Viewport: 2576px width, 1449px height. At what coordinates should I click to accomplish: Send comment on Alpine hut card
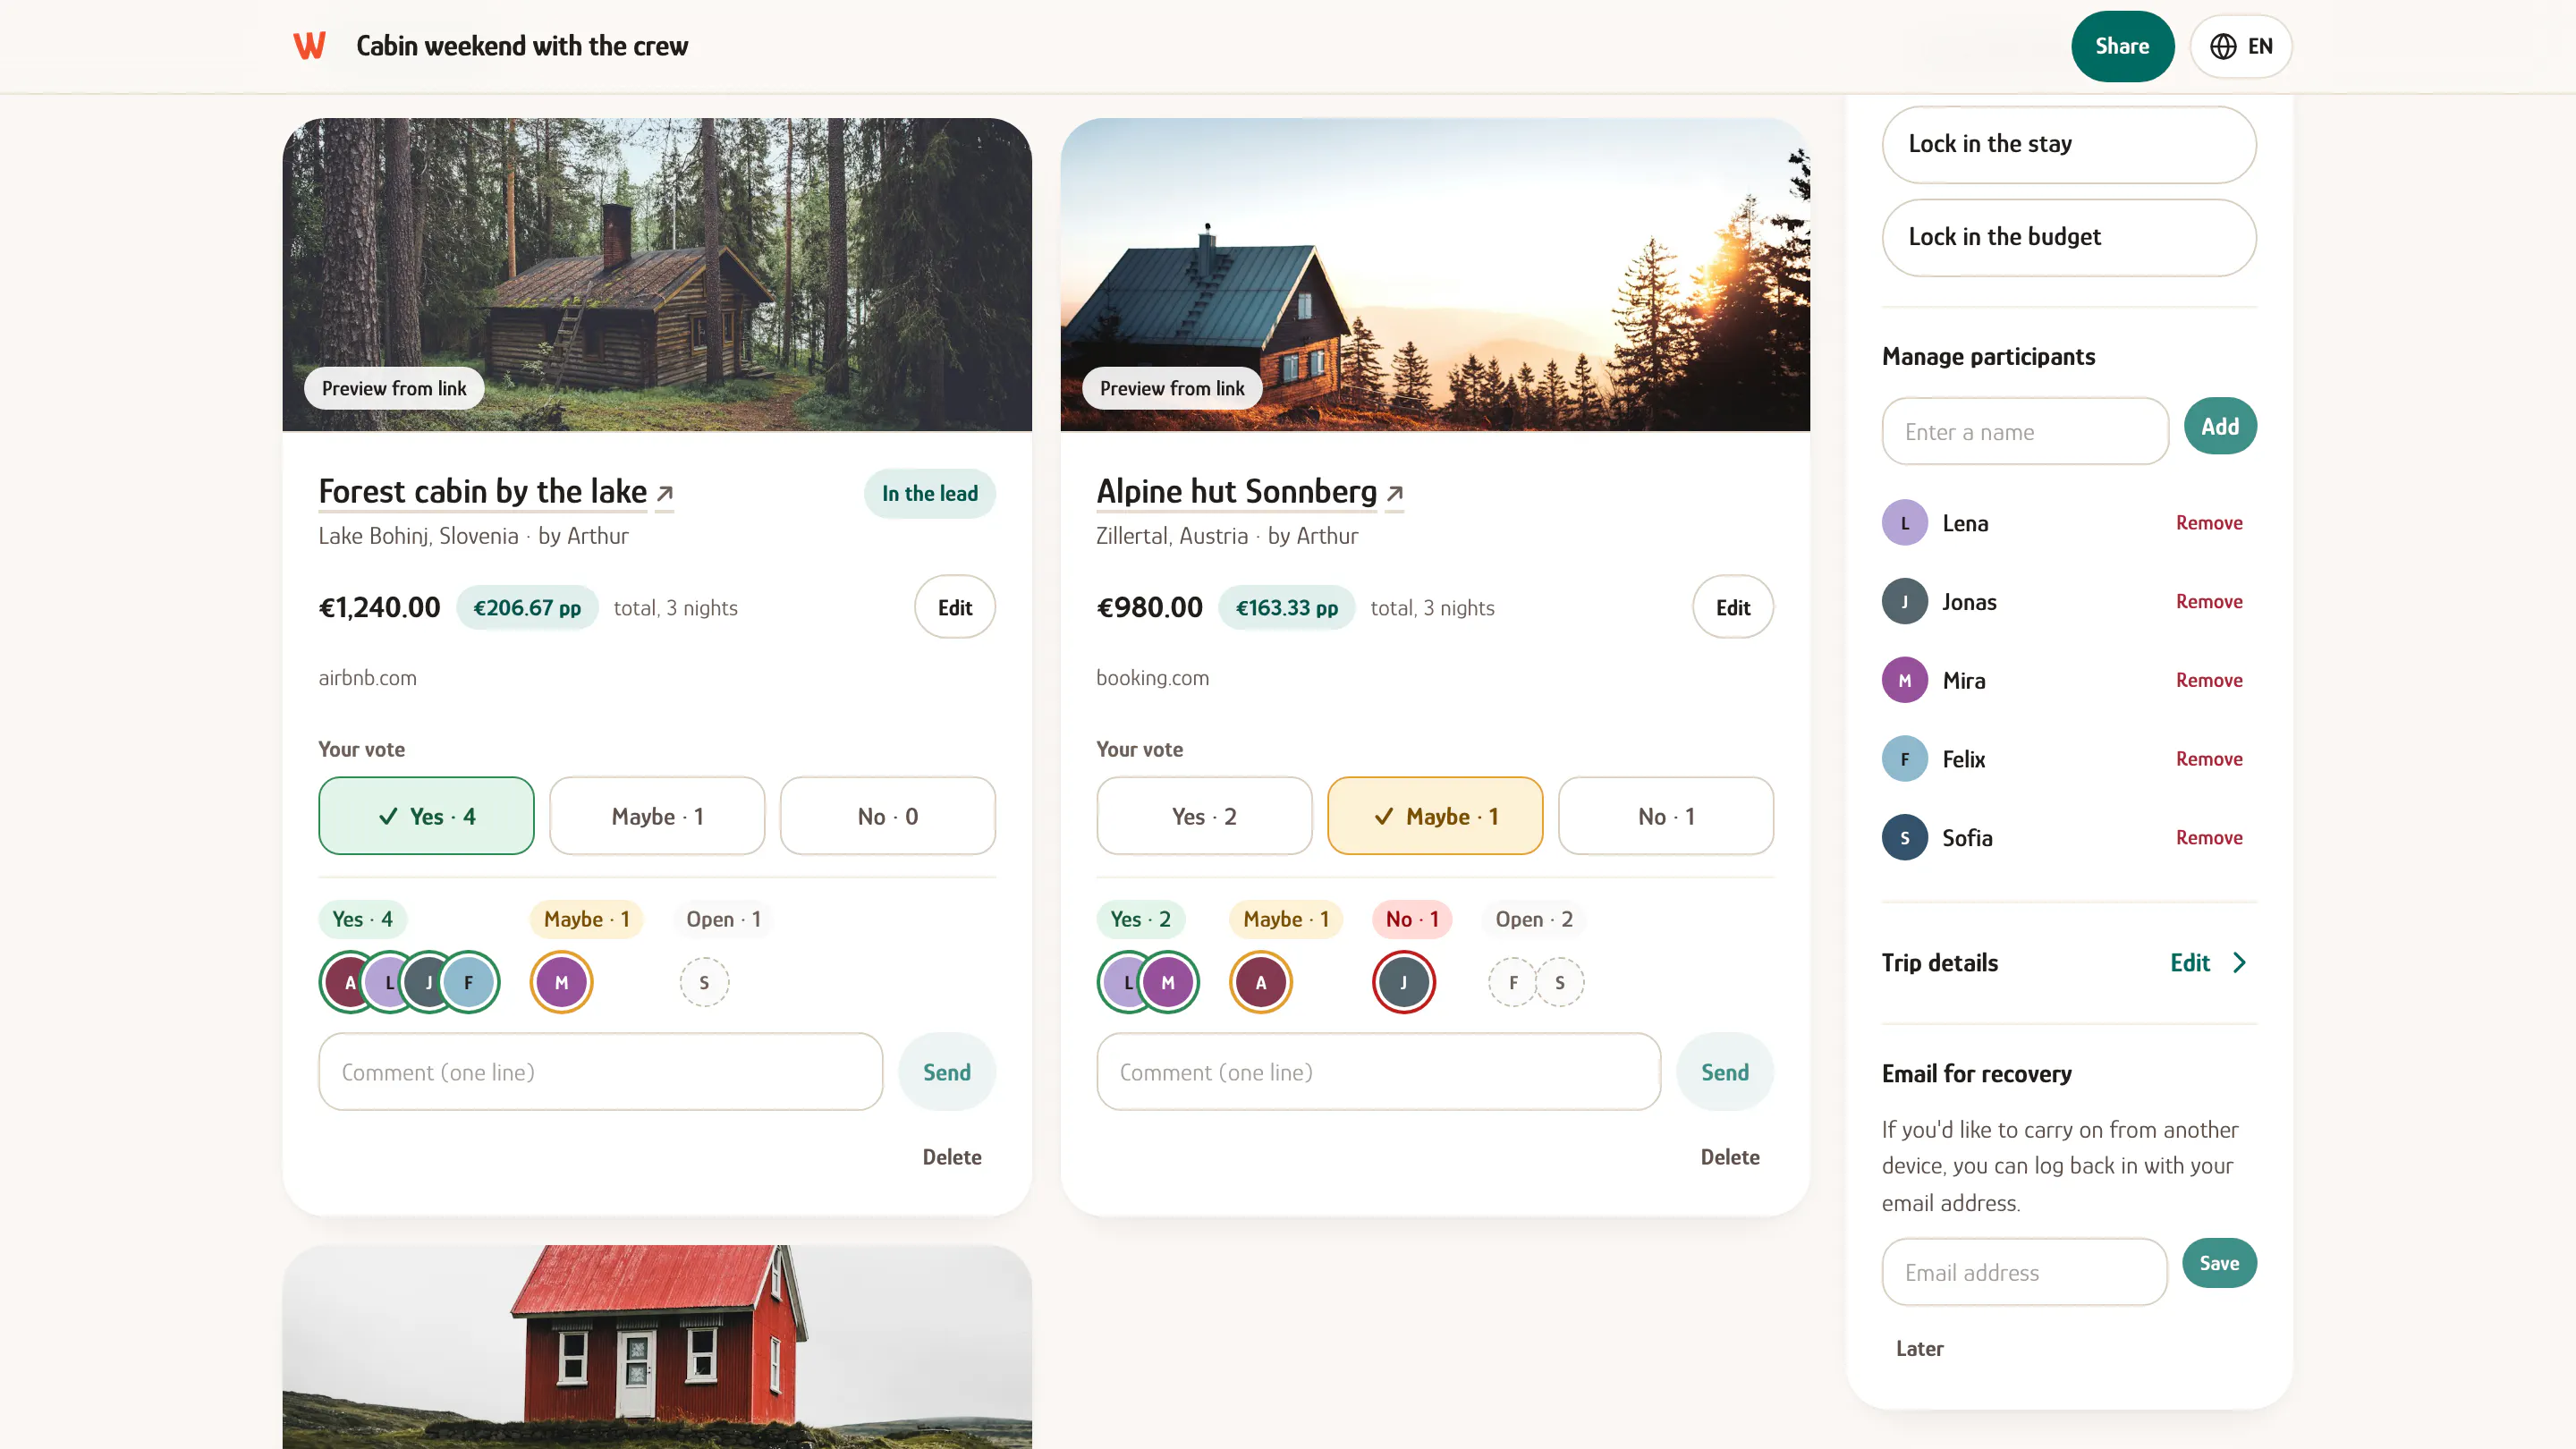click(x=1725, y=1072)
